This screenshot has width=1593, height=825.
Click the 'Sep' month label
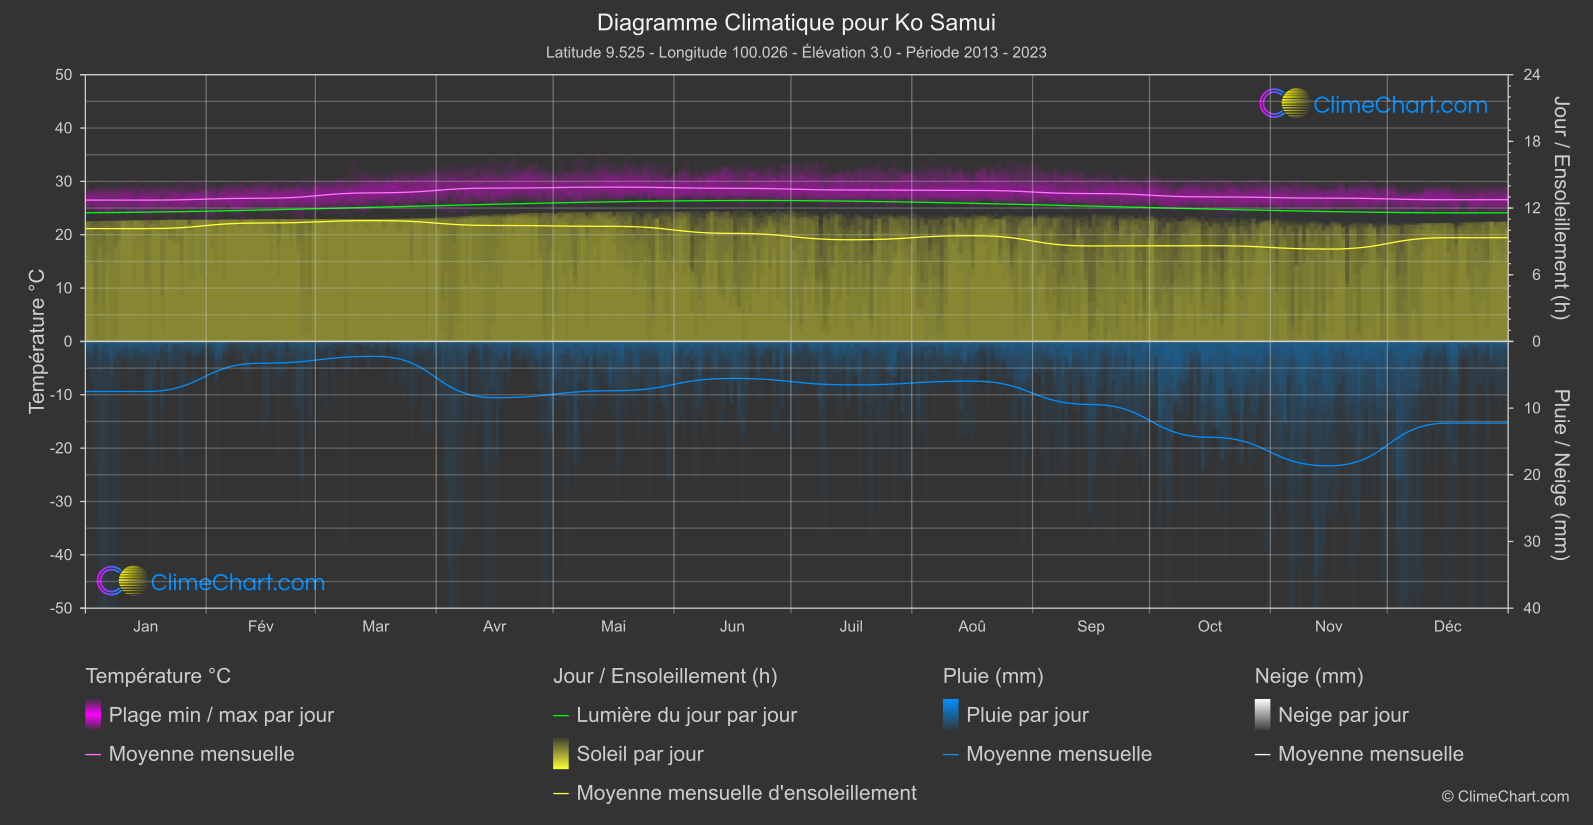pos(1091,626)
